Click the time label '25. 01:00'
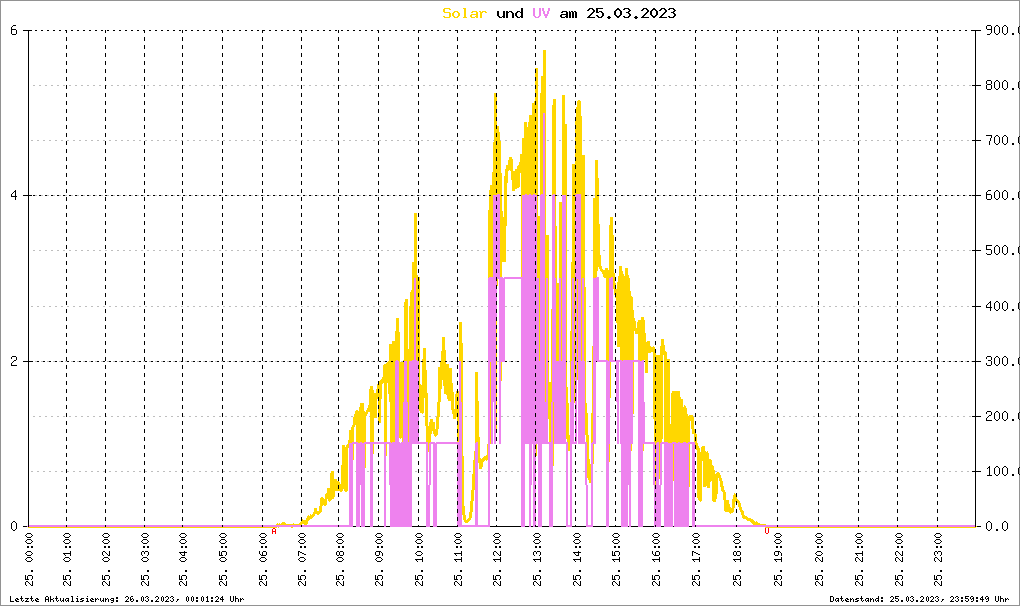Screen dimensions: 1020x606 pos(68,560)
